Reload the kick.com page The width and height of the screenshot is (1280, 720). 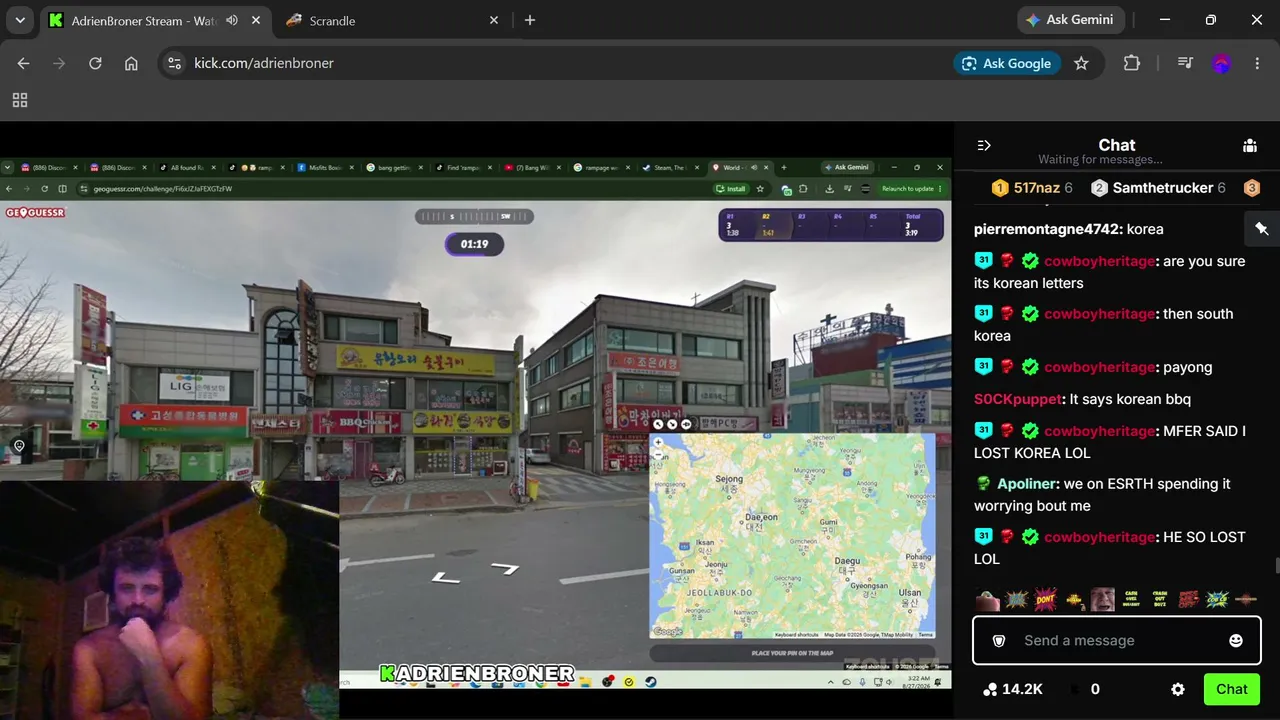click(95, 63)
